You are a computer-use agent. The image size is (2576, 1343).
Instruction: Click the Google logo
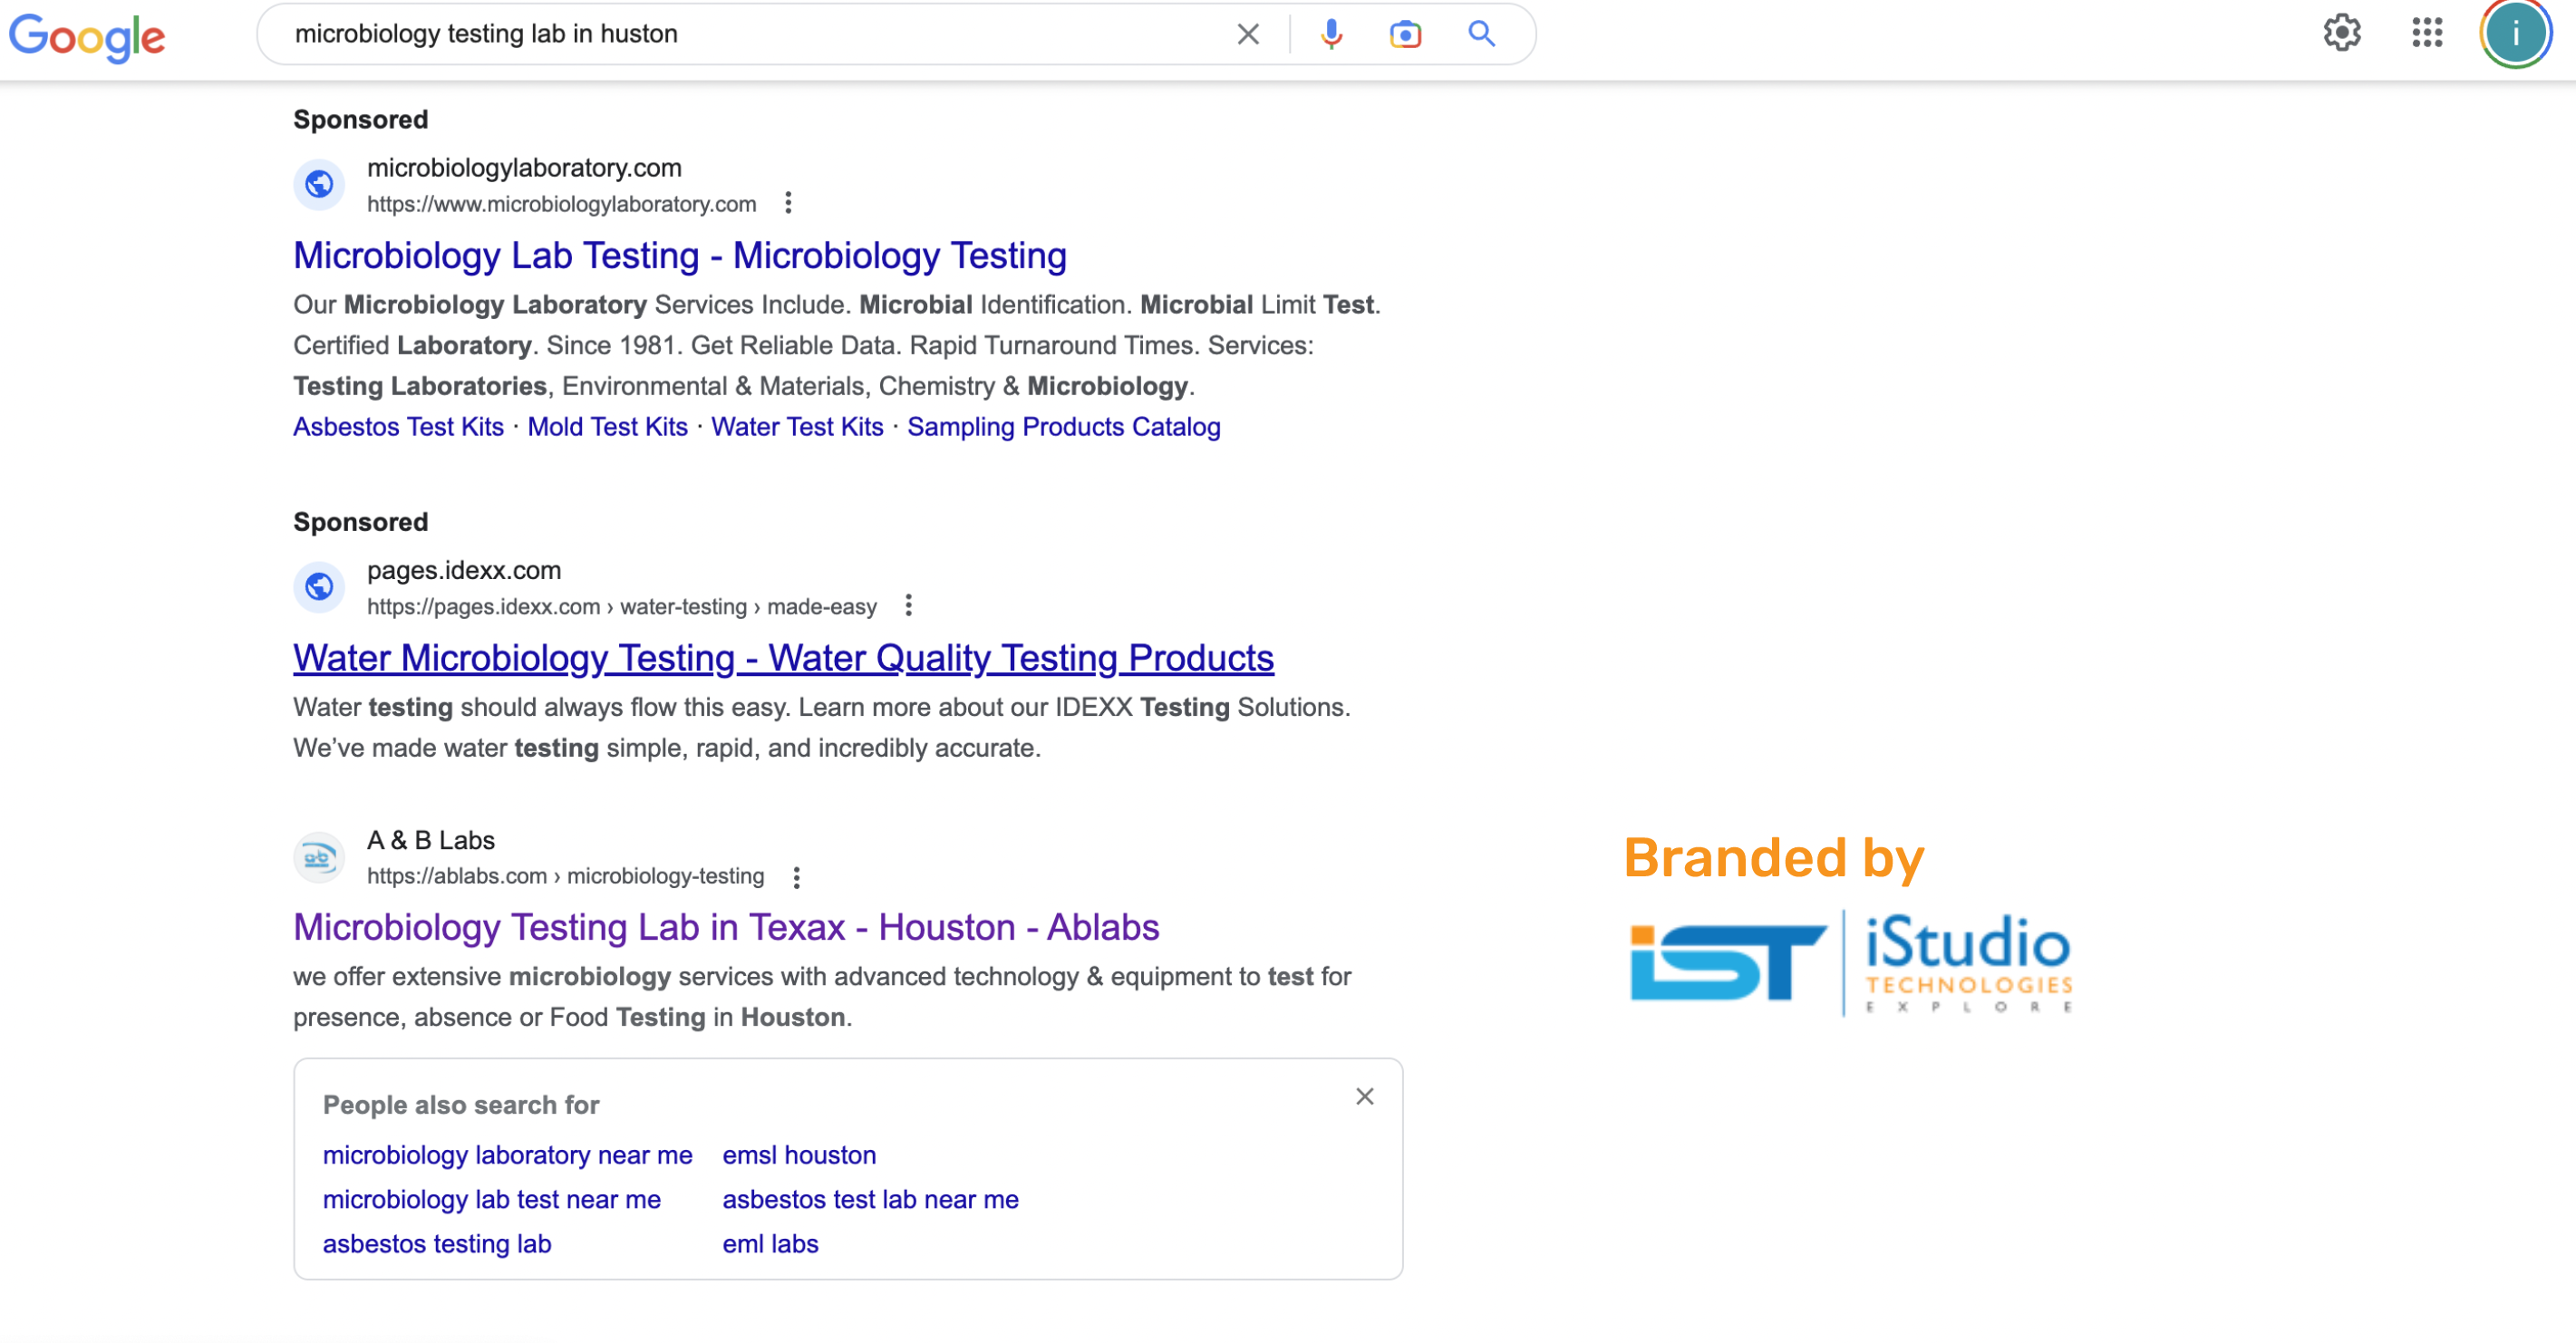pyautogui.click(x=87, y=37)
